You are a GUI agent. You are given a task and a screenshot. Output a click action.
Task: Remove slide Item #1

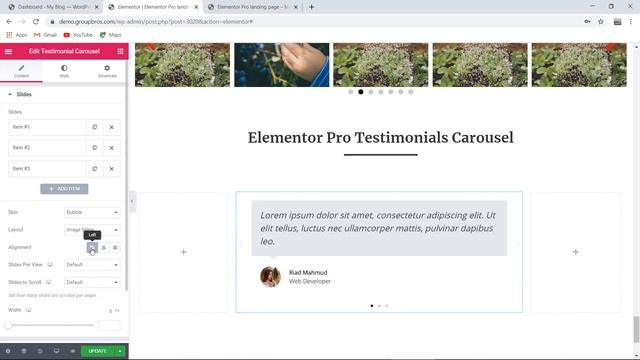111,127
